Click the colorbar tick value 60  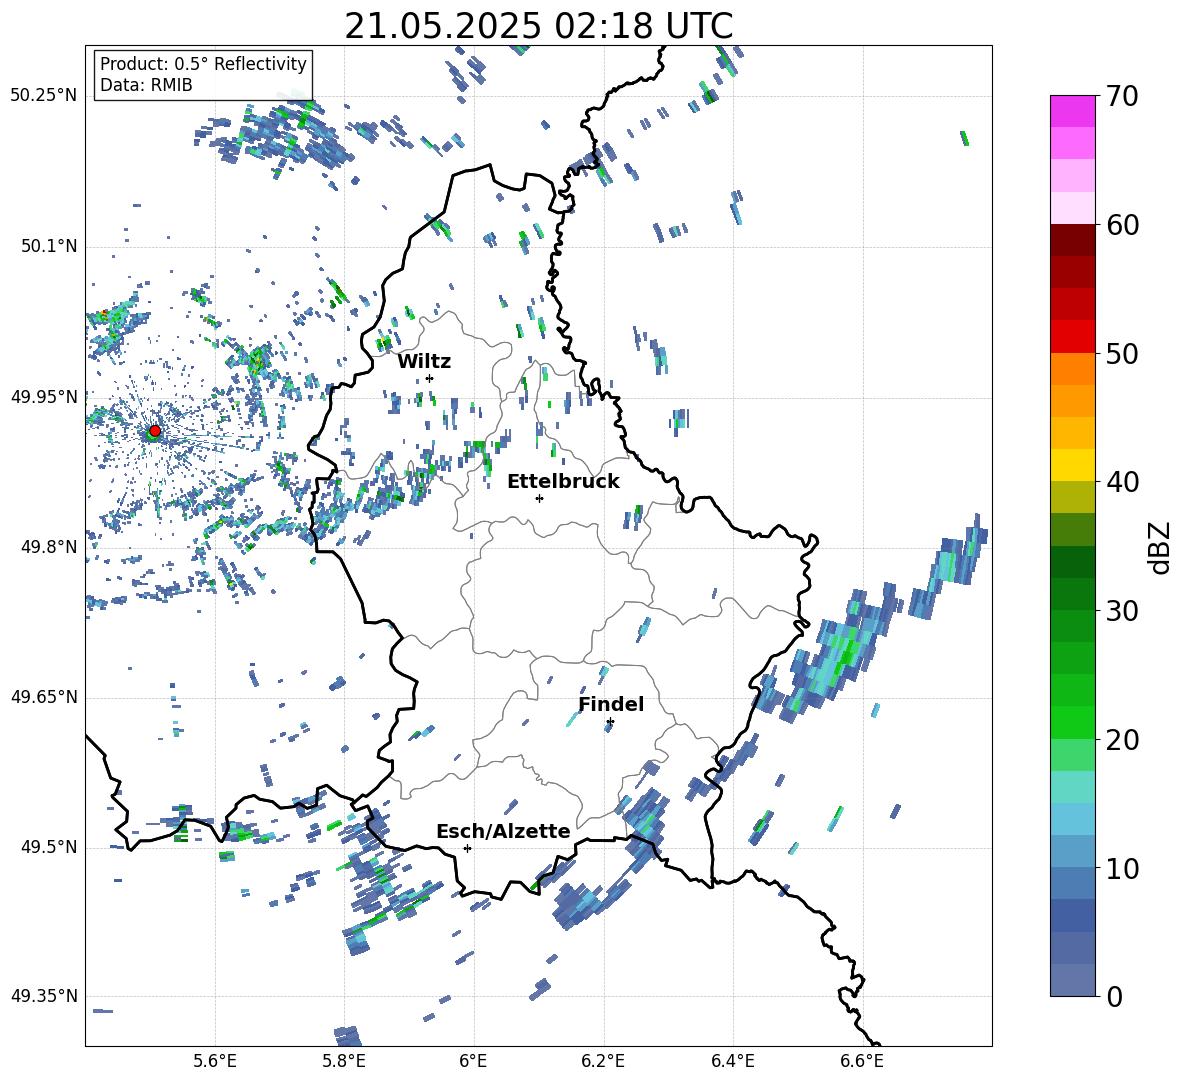tap(1122, 225)
